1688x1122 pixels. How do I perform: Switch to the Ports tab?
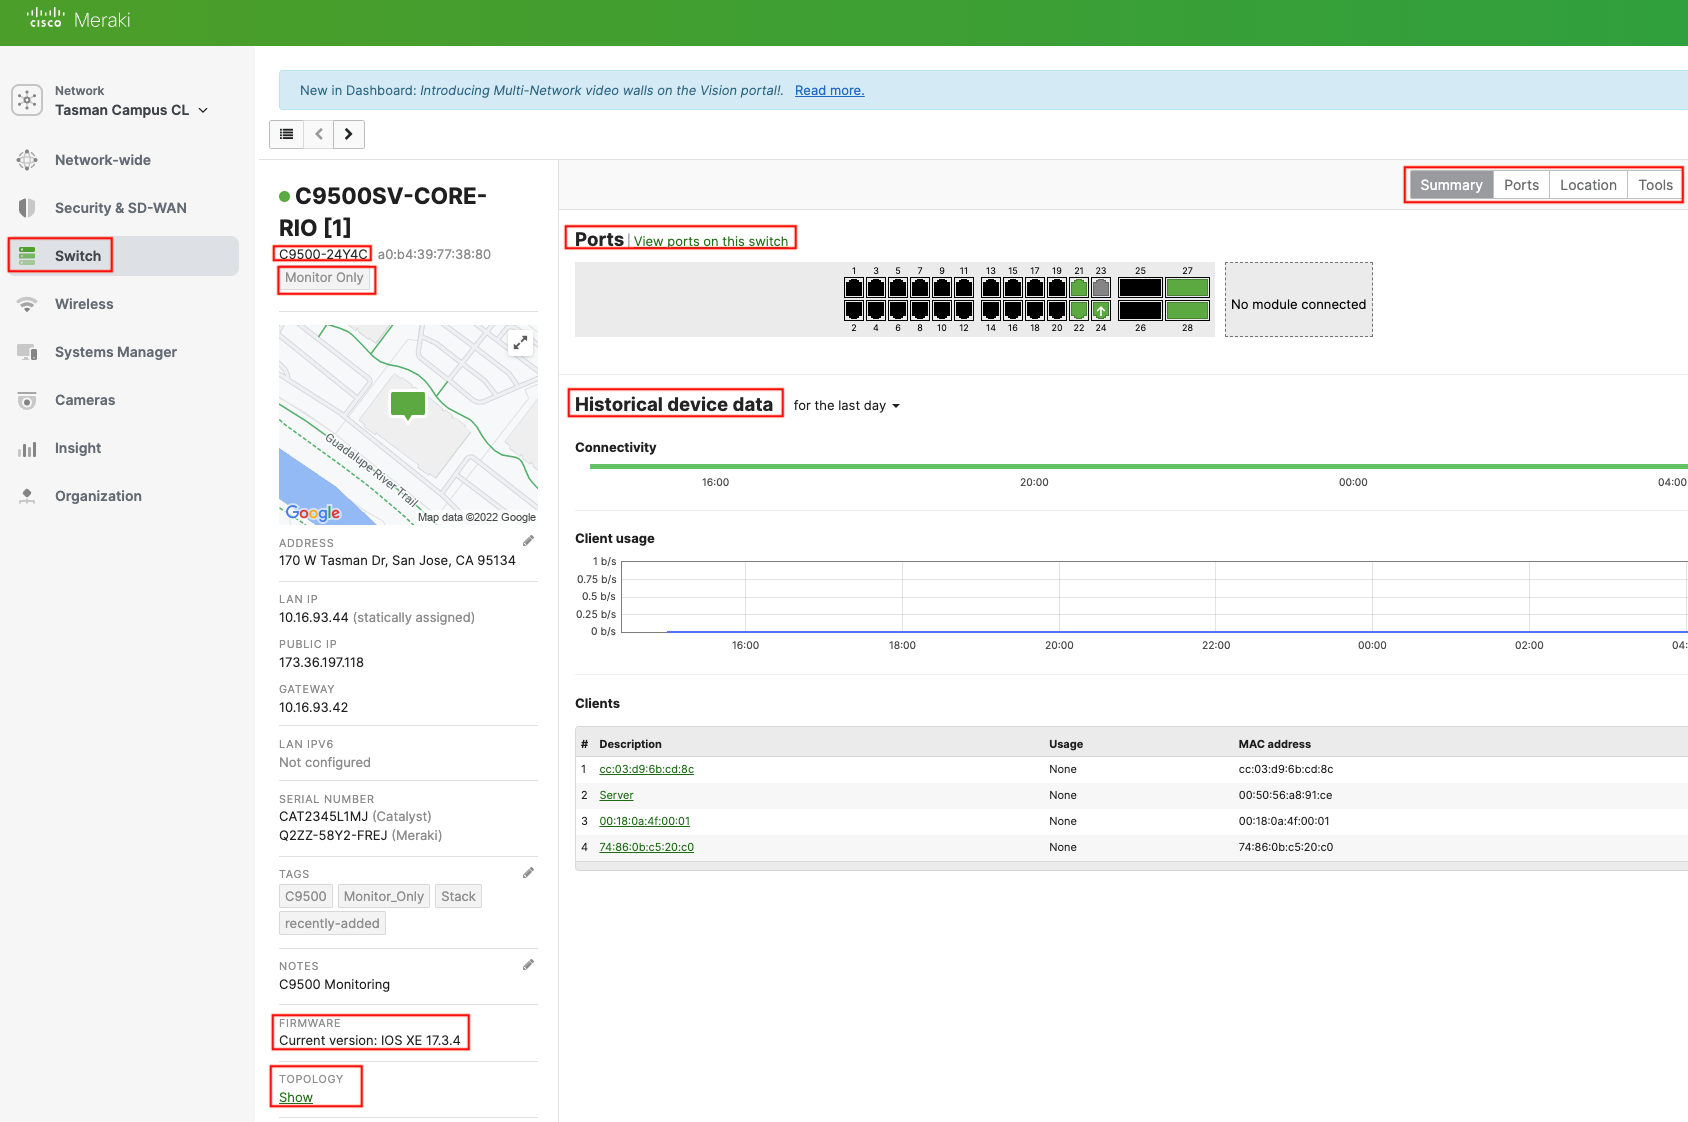(1521, 185)
